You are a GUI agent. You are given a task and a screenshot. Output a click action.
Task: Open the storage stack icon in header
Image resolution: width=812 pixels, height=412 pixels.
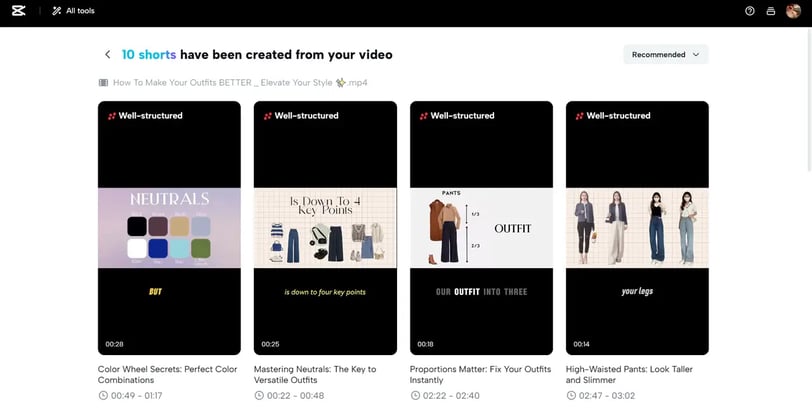pyautogui.click(x=771, y=11)
